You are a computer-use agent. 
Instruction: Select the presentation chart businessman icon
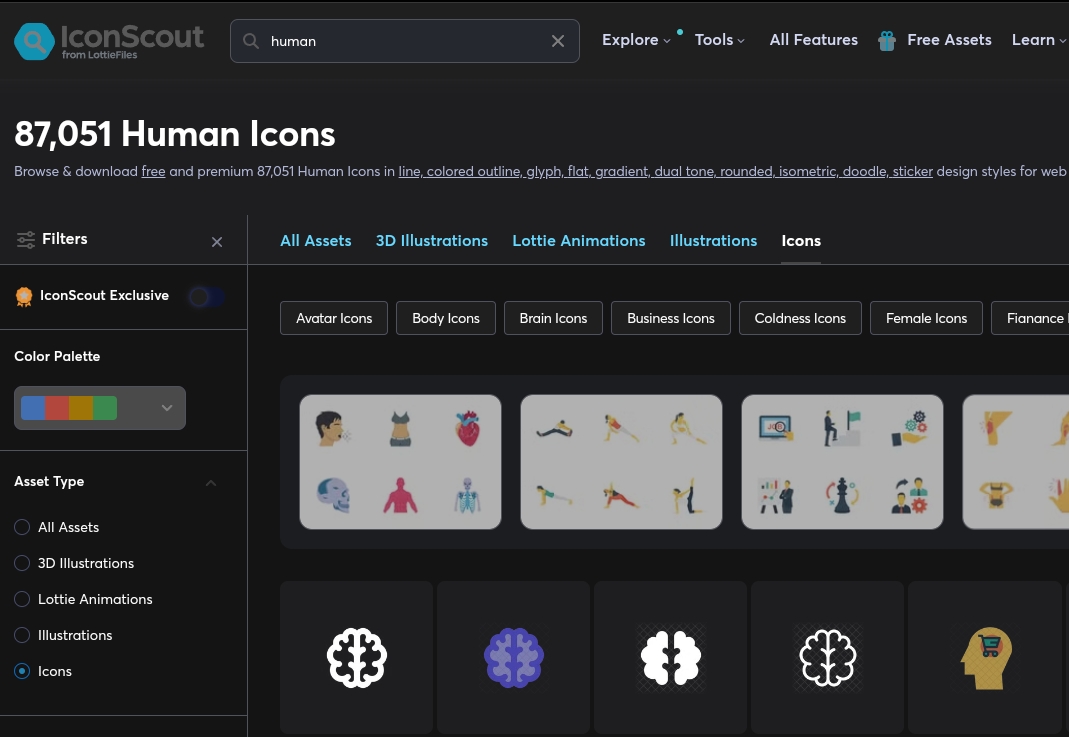[x=776, y=496]
